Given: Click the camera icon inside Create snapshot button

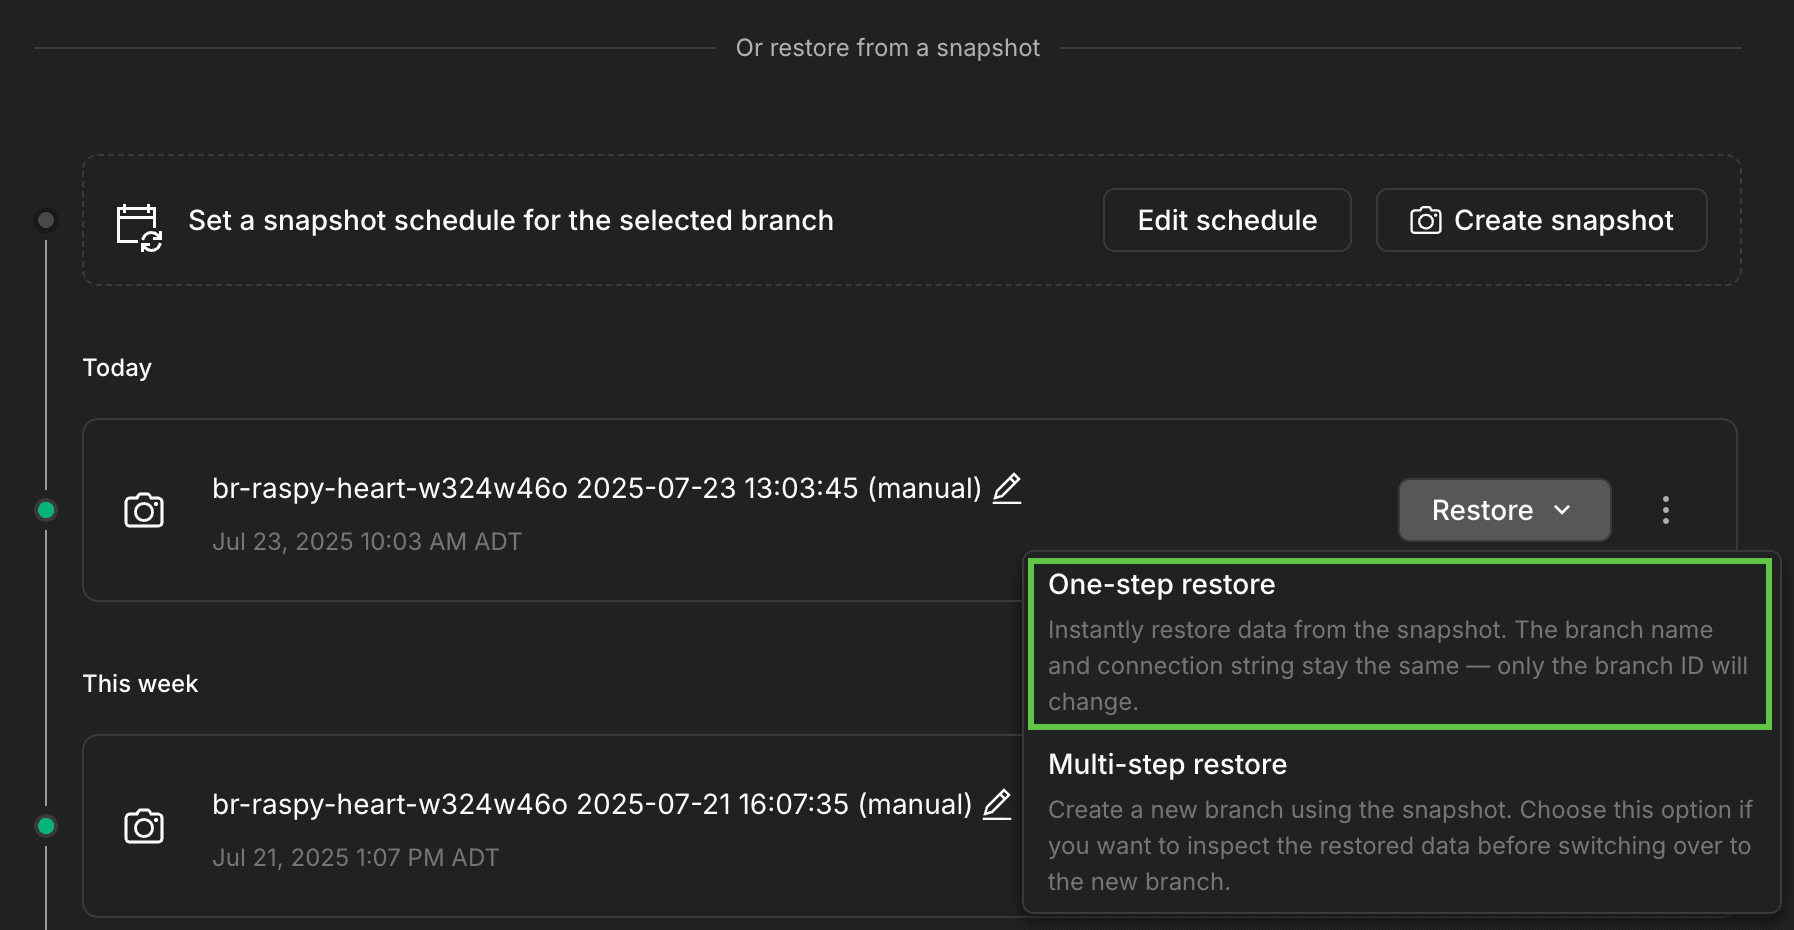Looking at the screenshot, I should [x=1427, y=220].
